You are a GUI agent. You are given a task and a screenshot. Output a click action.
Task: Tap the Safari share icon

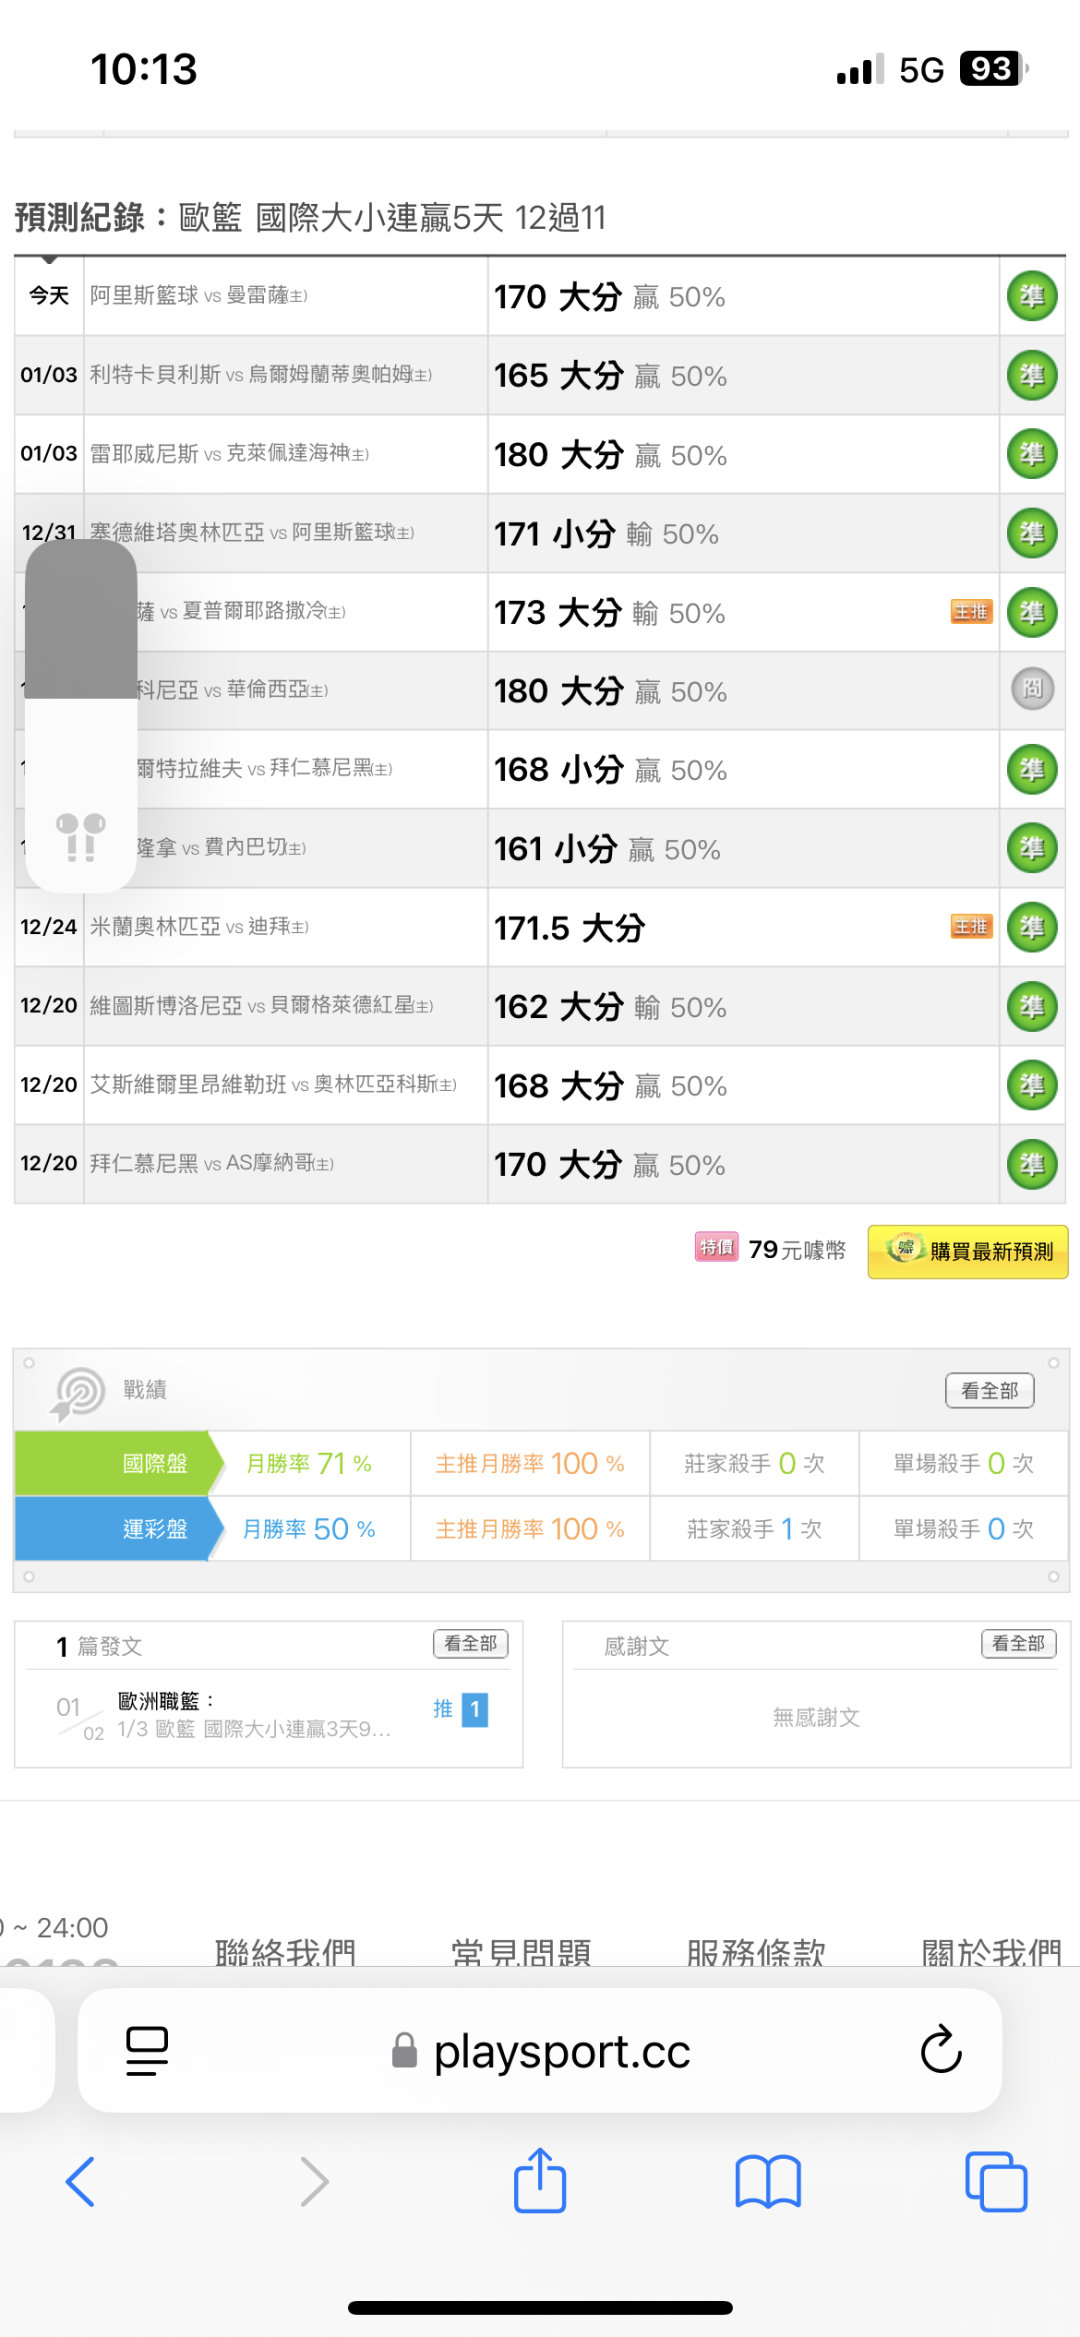coord(540,2181)
